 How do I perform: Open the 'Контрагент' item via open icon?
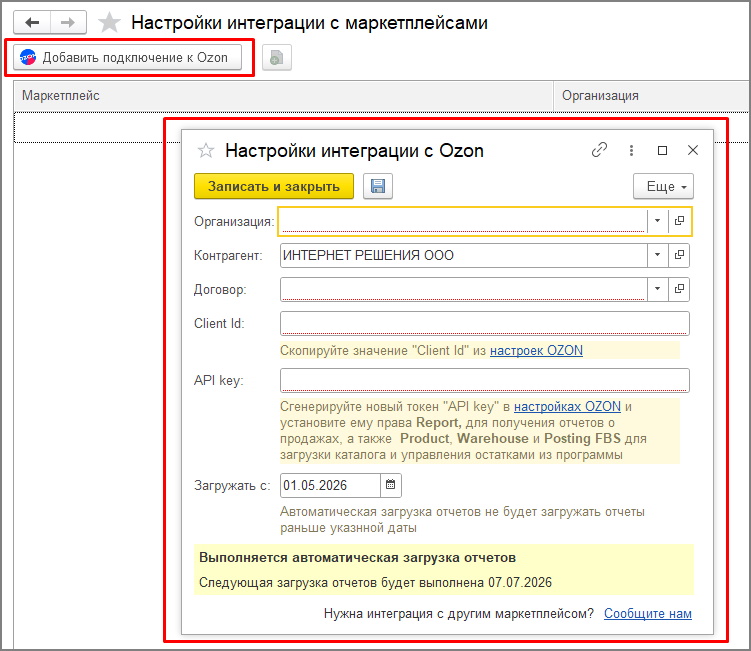(x=679, y=255)
